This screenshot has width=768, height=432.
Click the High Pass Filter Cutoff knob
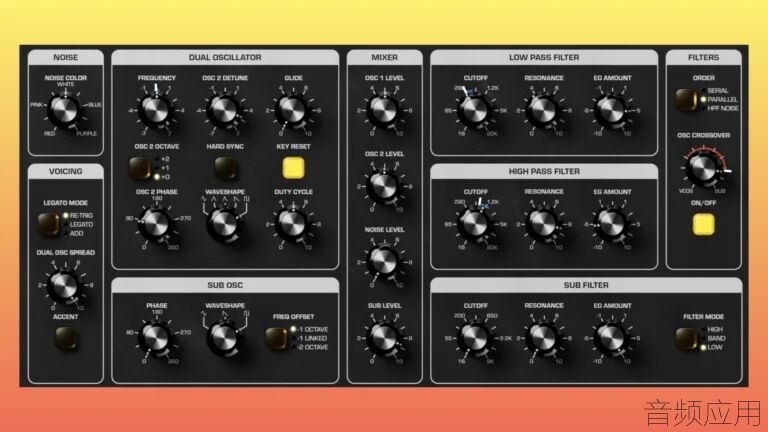tap(475, 224)
